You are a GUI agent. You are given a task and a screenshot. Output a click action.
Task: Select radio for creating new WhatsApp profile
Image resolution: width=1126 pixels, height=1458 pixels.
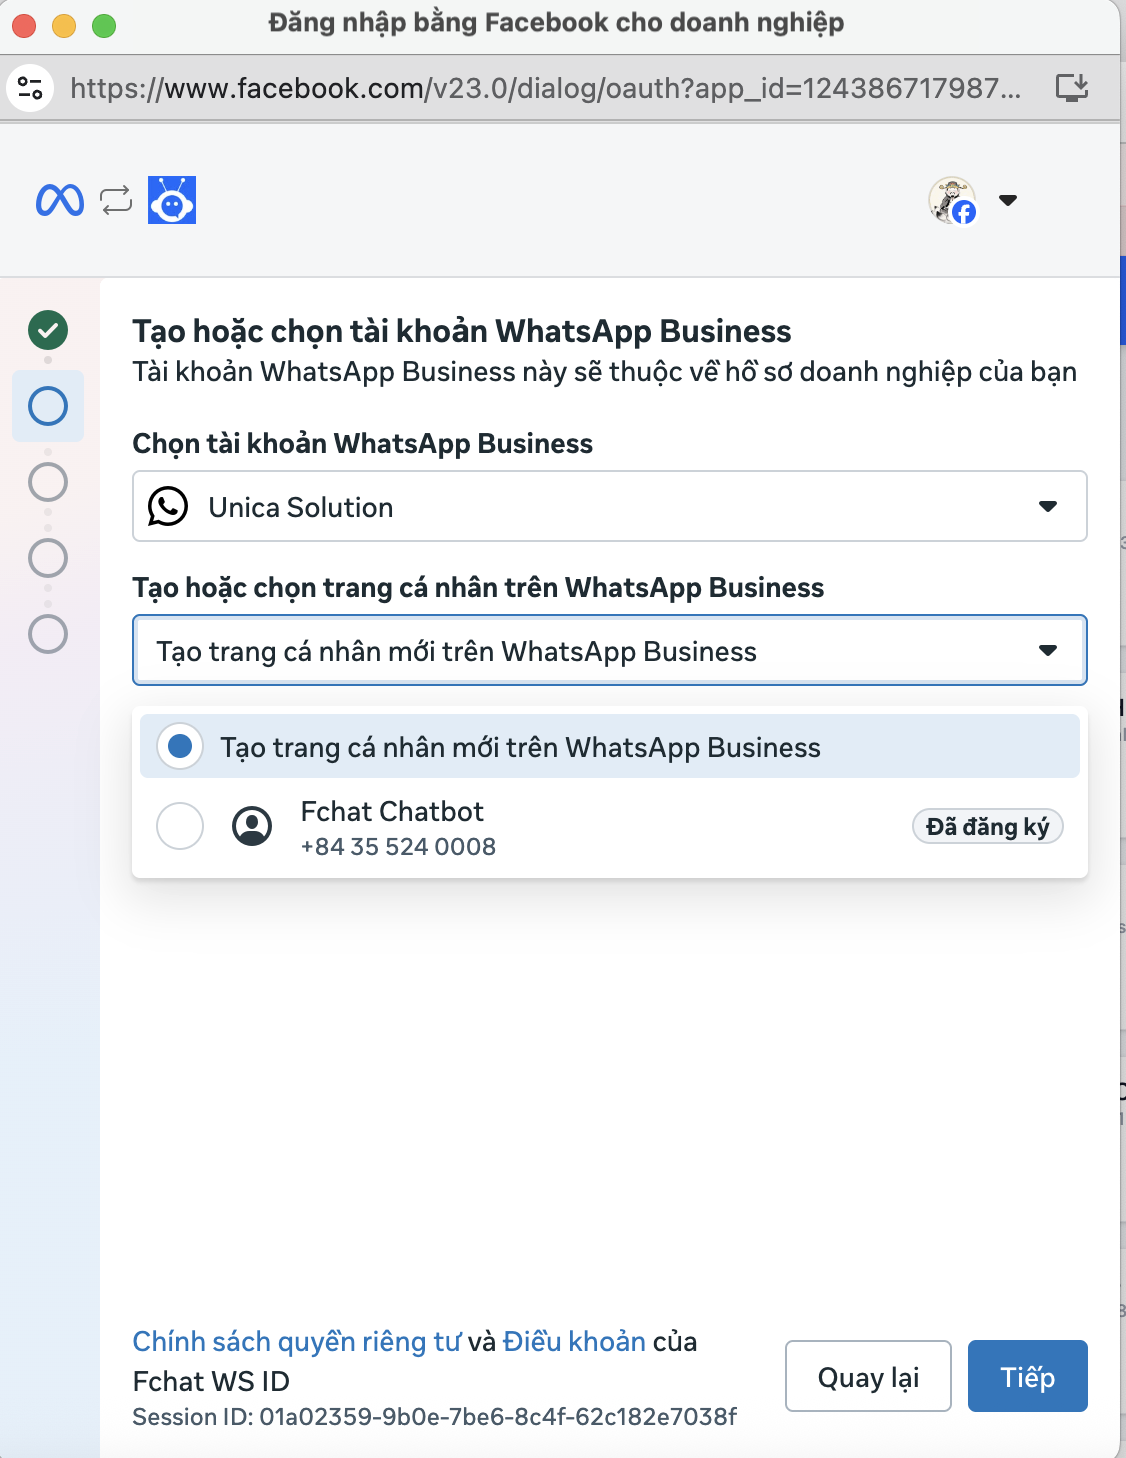[180, 746]
